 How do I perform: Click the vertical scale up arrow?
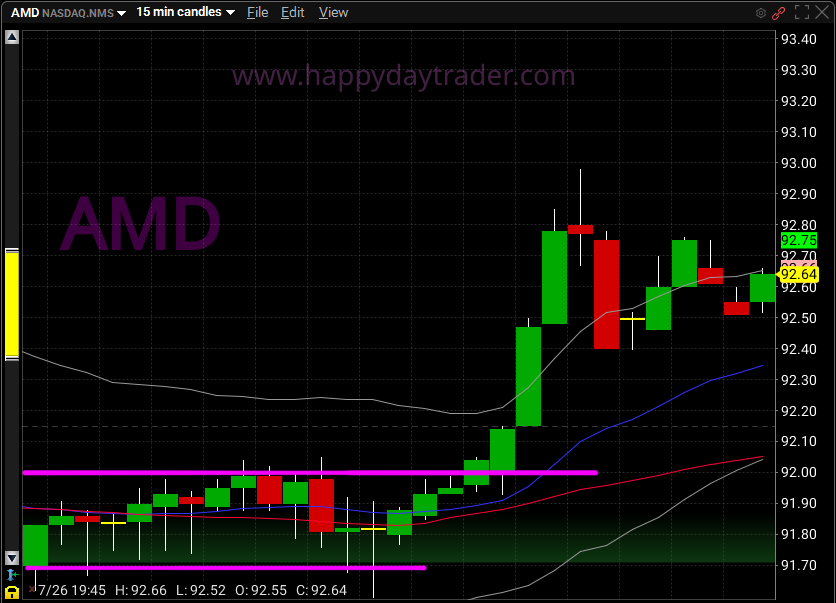point(12,37)
